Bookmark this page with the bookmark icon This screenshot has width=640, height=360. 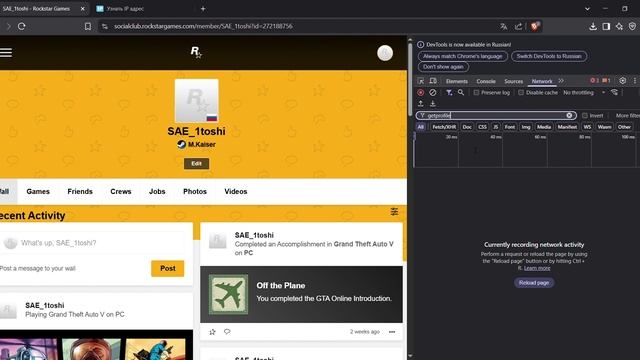pos(88,26)
